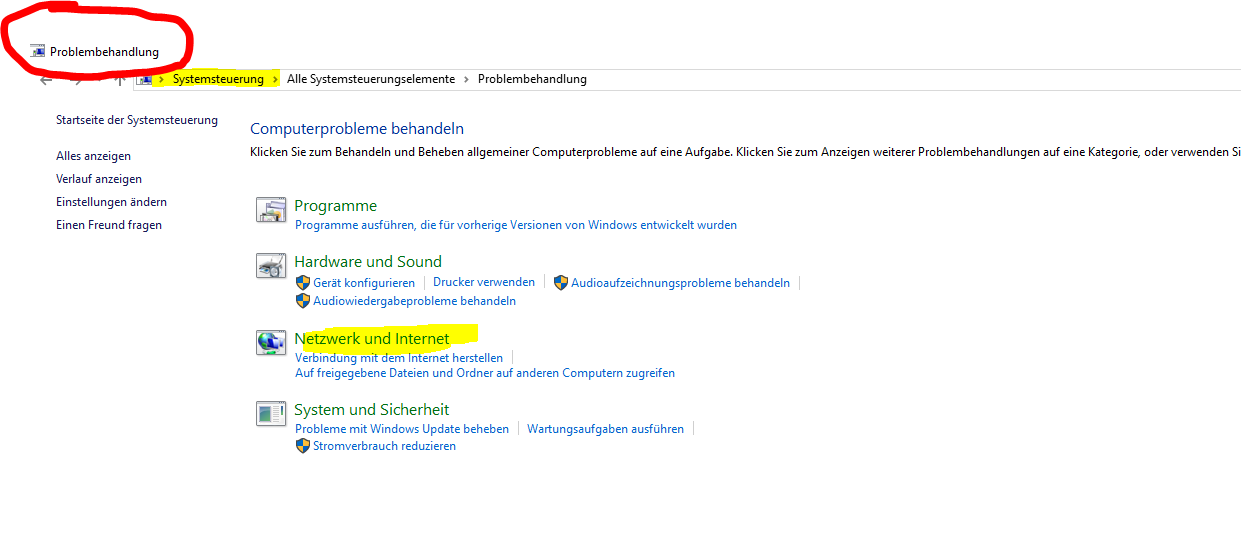Click Verbindung mit dem Internet herstellen
Viewport: 1241px width, 551px height.
tap(399, 357)
